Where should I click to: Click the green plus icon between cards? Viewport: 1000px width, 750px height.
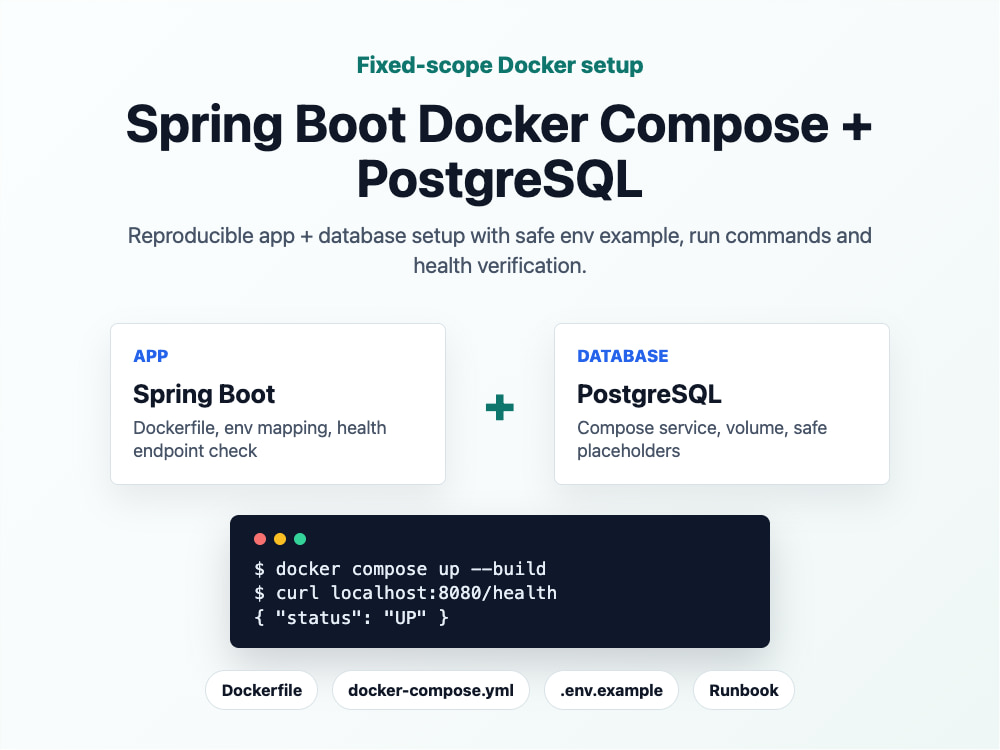point(499,408)
